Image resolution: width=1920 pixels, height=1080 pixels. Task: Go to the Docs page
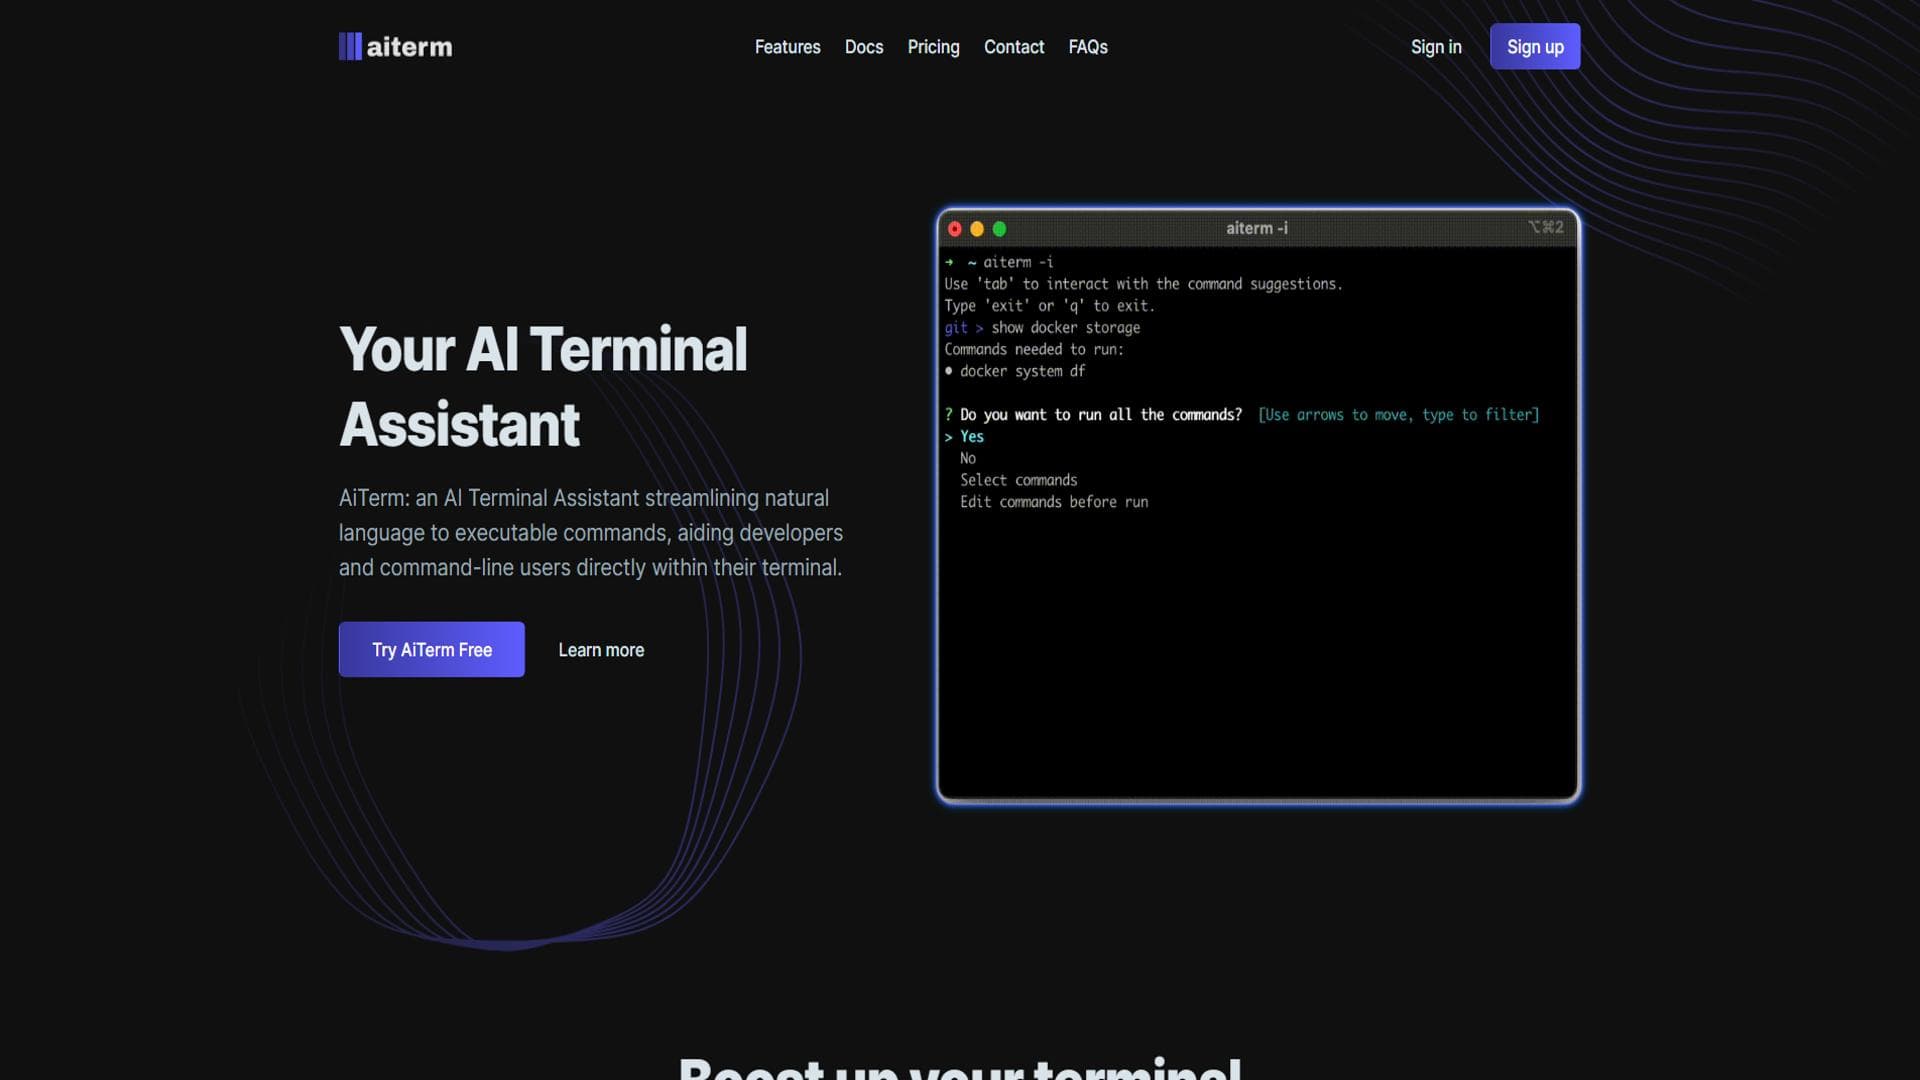[864, 47]
